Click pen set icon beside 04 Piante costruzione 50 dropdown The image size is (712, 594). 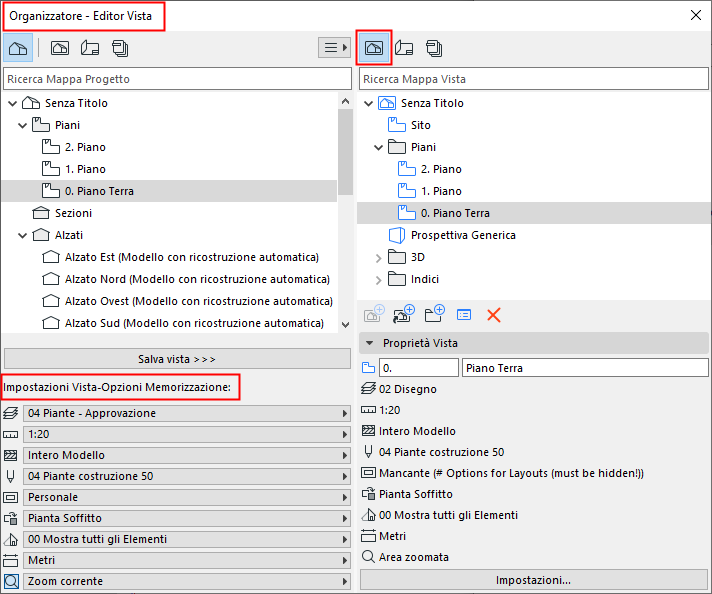[x=10, y=476]
